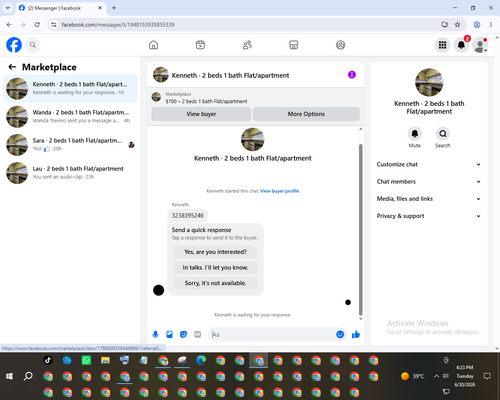Viewport: 500px width, 400px height.
Task: Open Kenneth conversation in chat list
Action: (x=70, y=89)
